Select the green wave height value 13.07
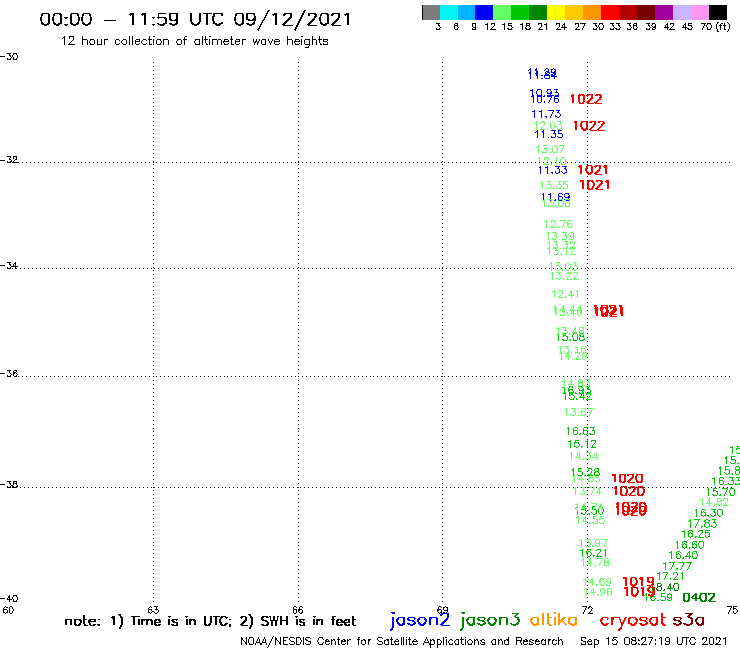 550,149
